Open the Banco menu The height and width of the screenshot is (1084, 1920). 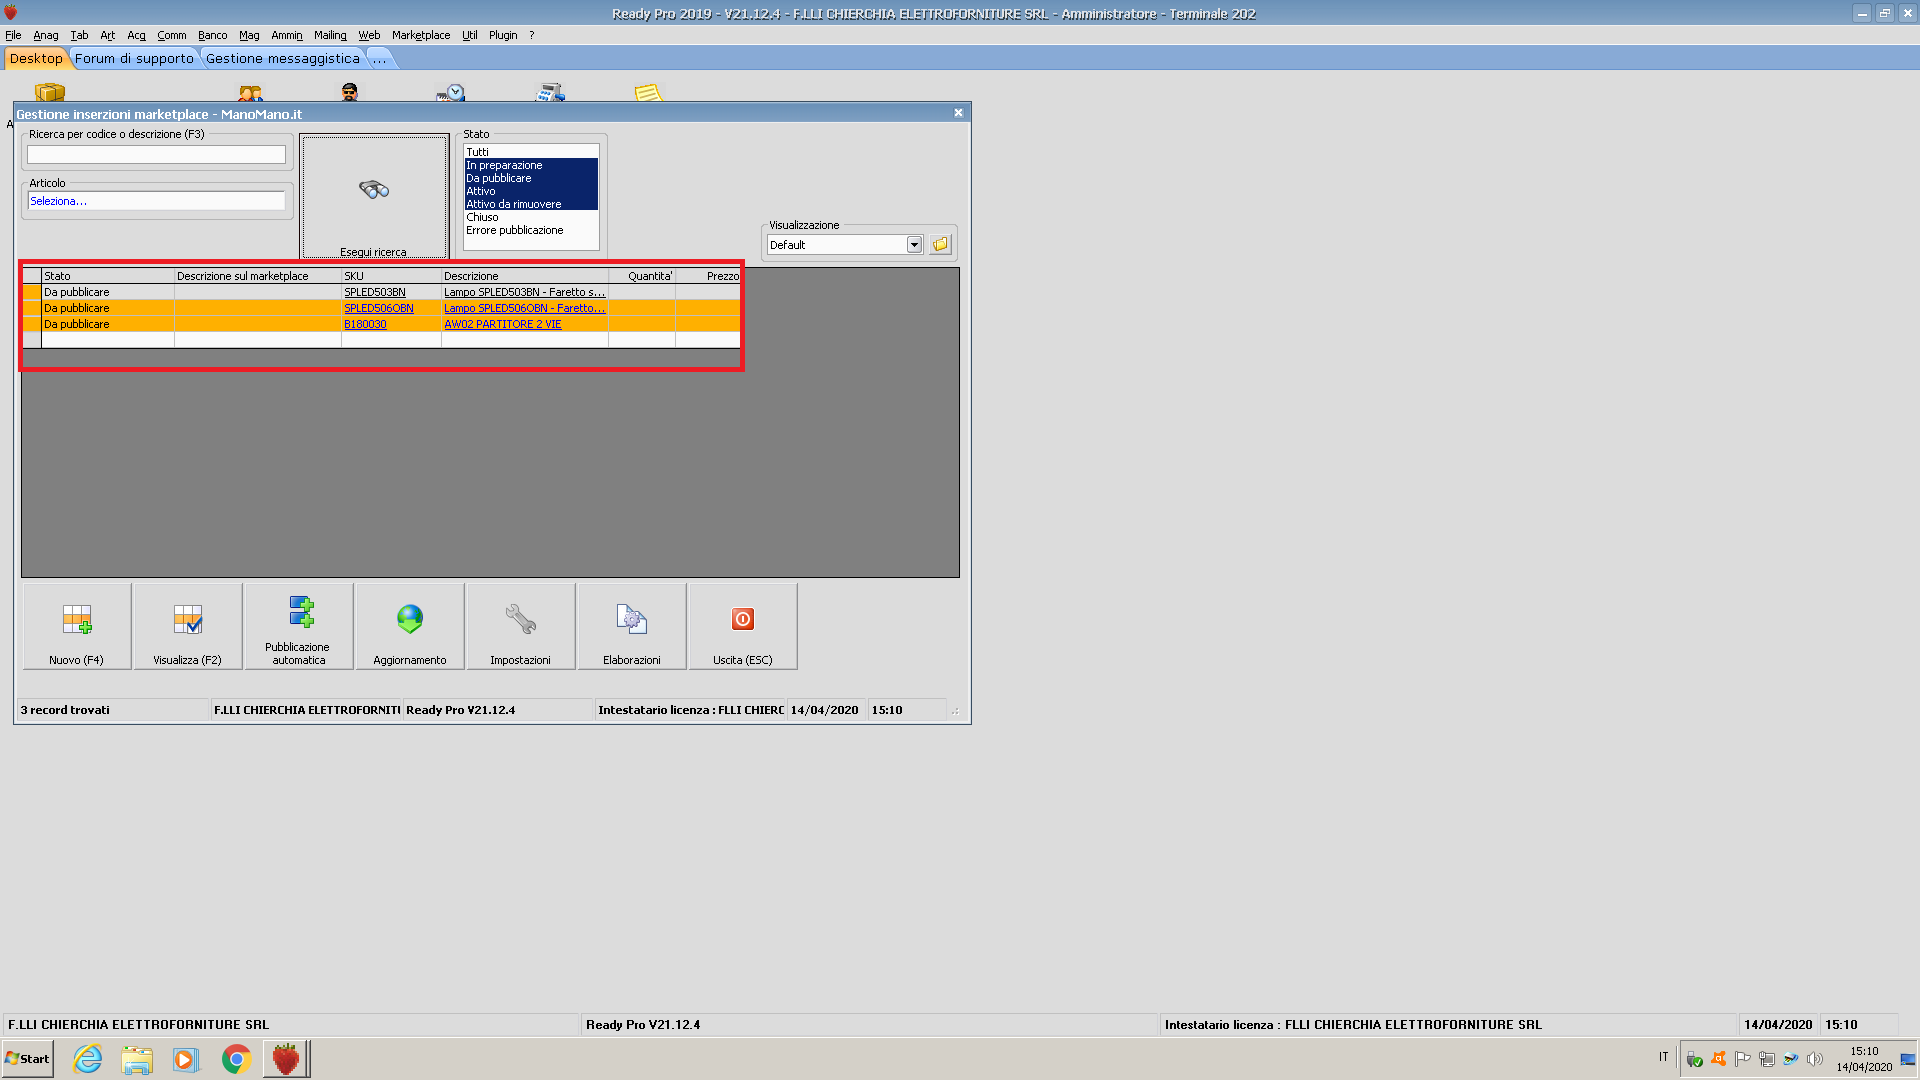[212, 35]
